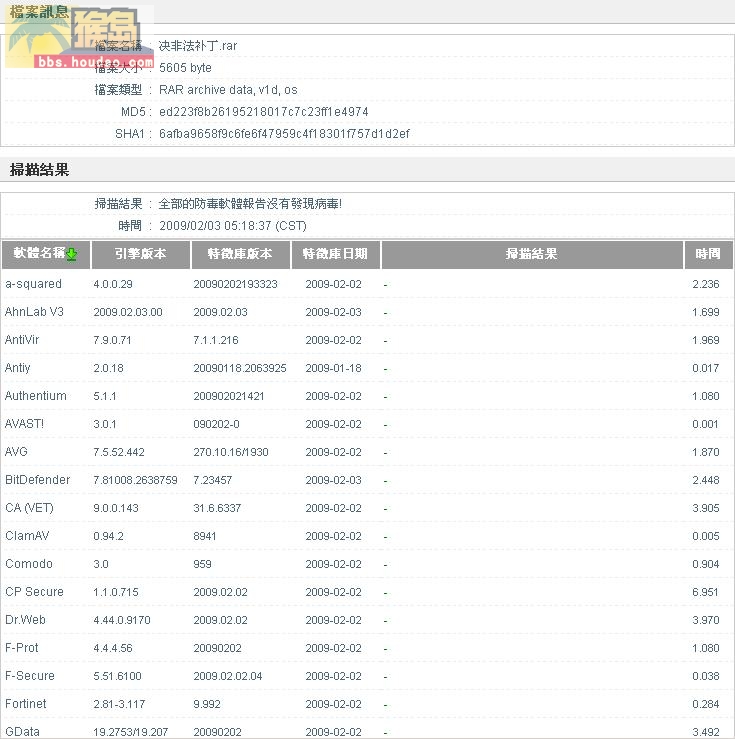
Task: Click scan time 3.905 of CA (VET)
Action: [x=706, y=508]
